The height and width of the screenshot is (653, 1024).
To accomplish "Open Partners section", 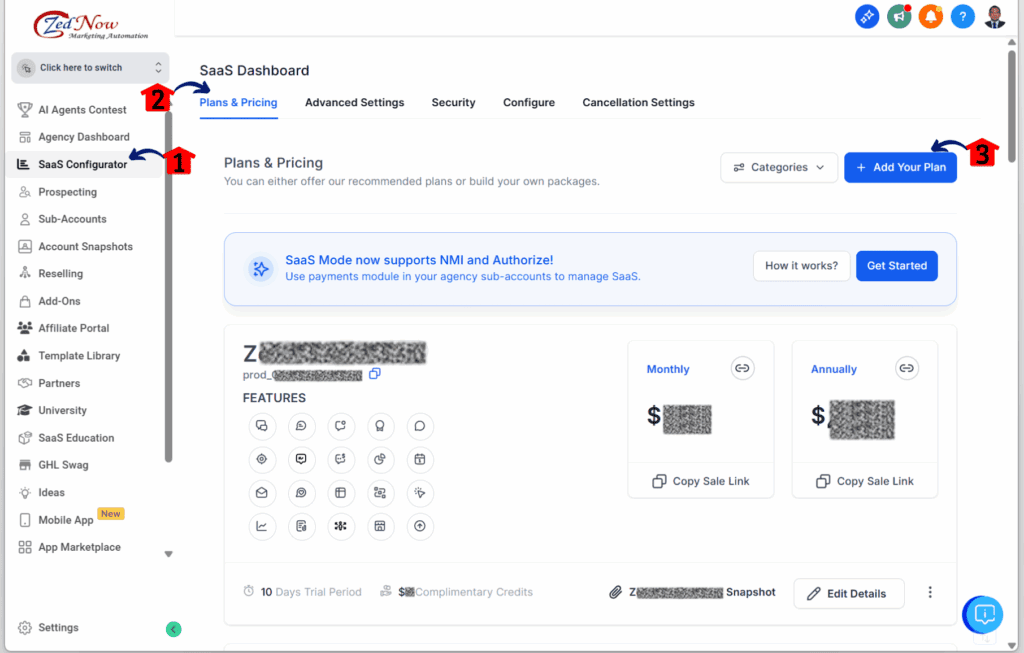I will click(59, 383).
